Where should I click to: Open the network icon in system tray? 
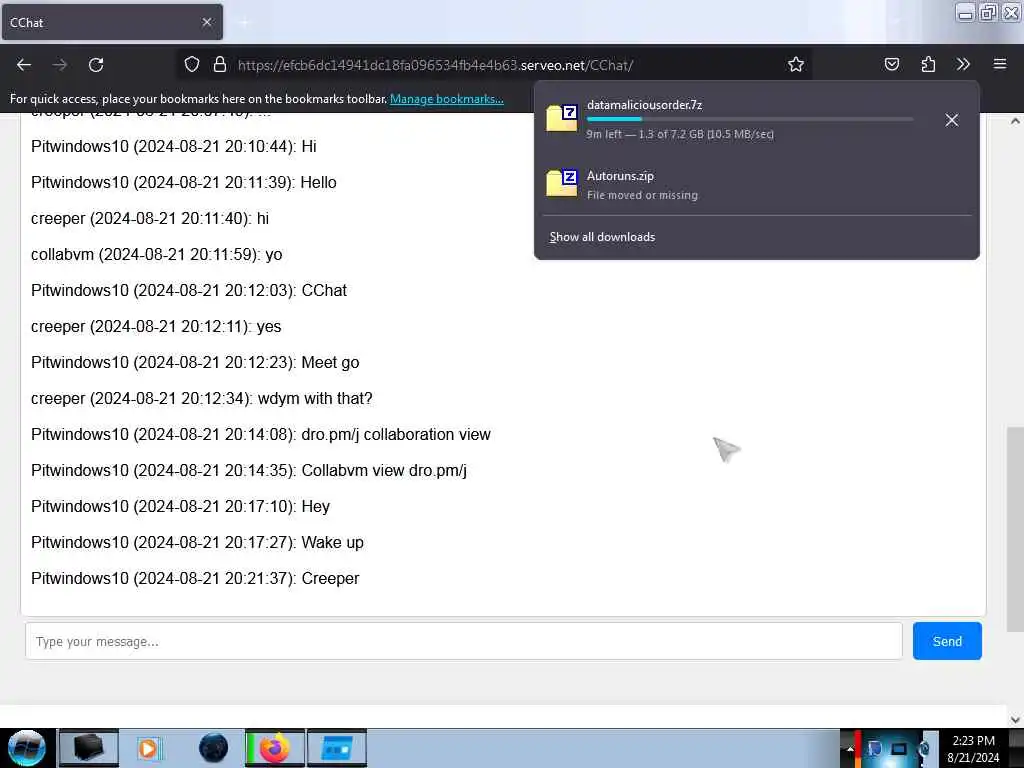(x=900, y=748)
